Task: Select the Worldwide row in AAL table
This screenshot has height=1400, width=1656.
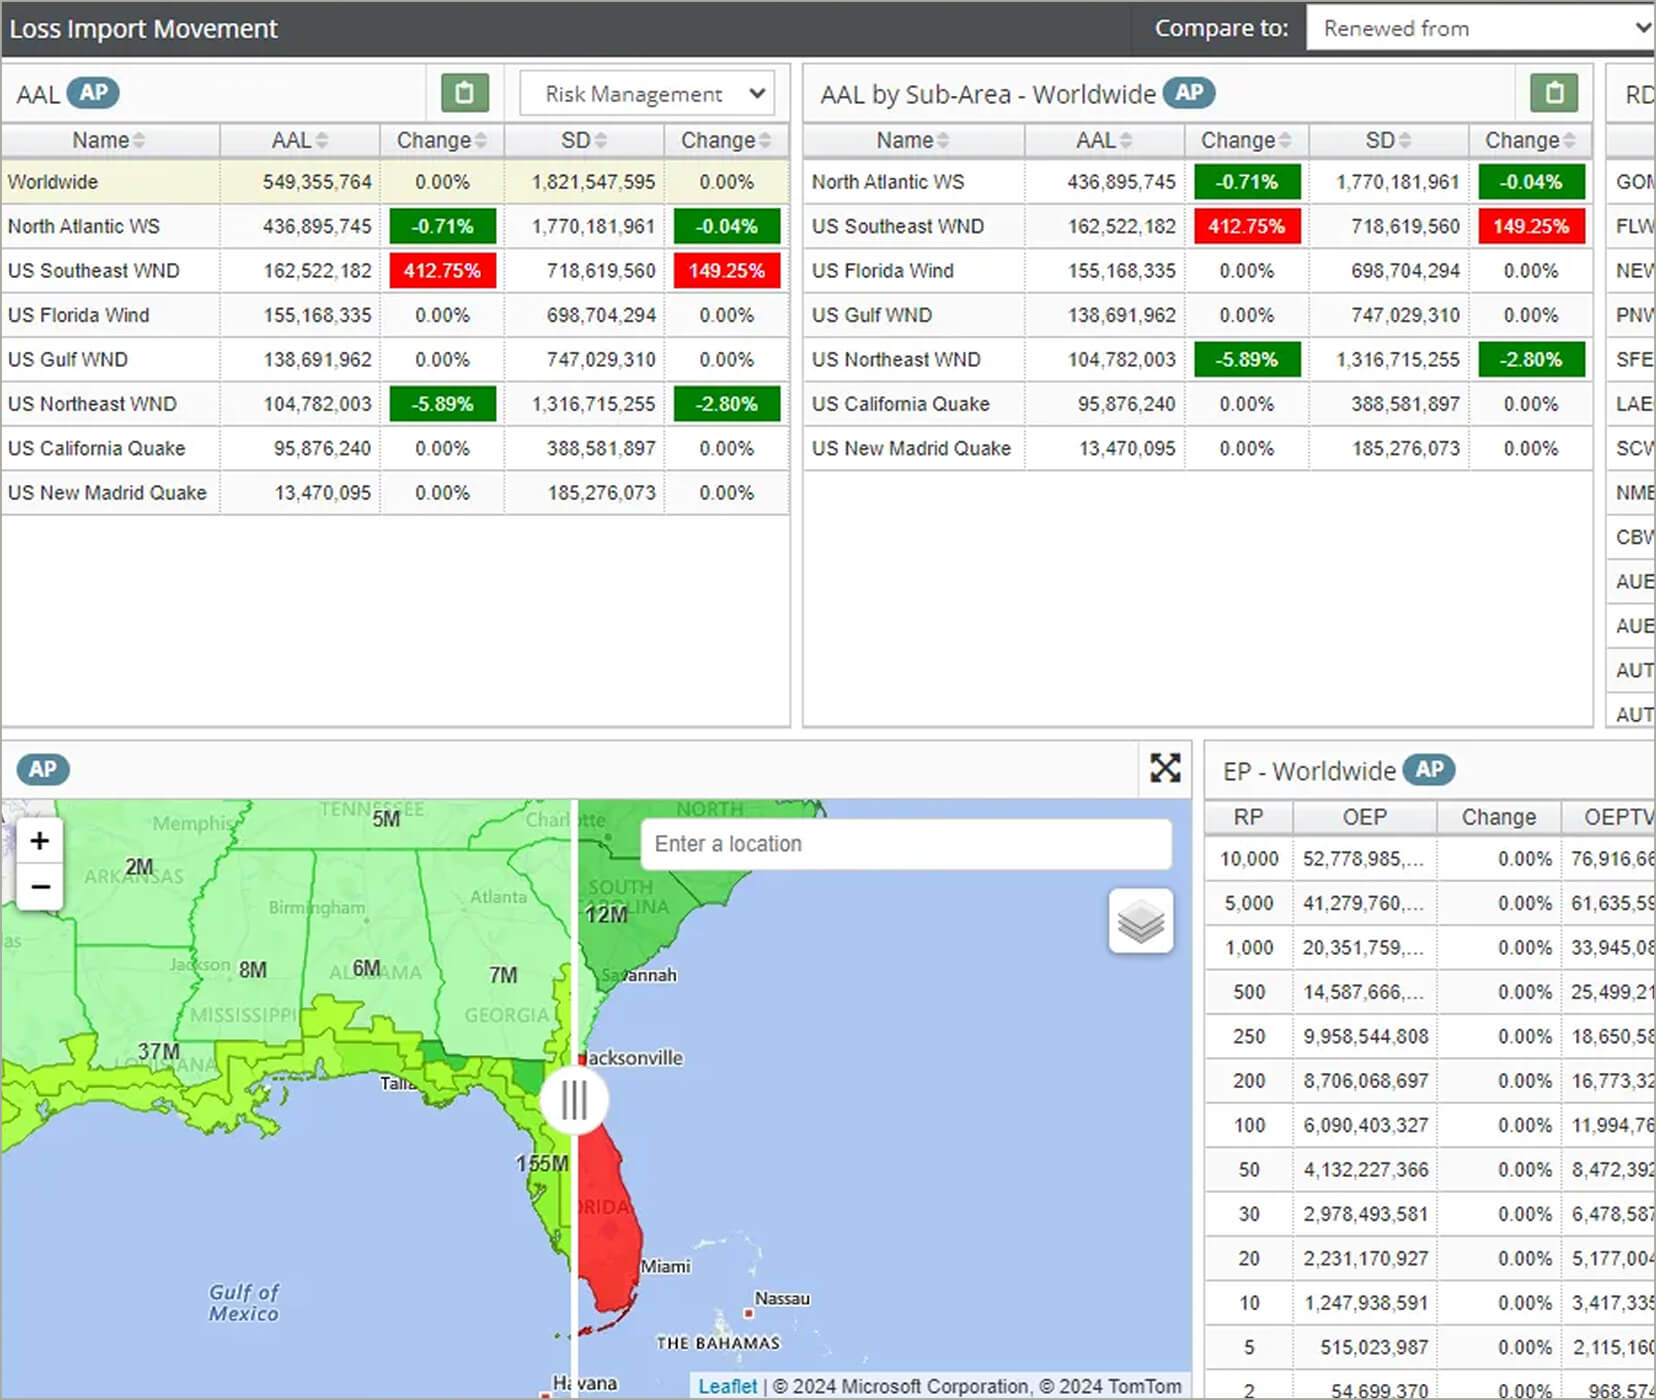Action: 110,182
